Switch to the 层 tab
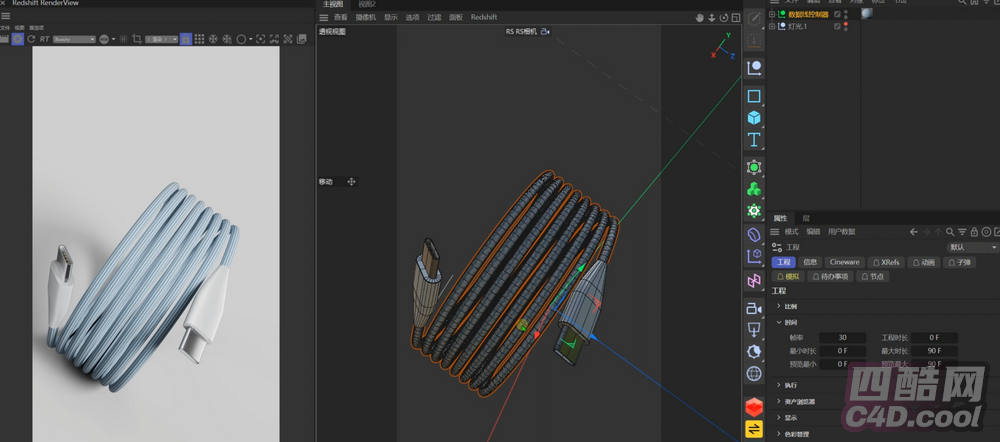The height and width of the screenshot is (442, 1000). coord(806,217)
